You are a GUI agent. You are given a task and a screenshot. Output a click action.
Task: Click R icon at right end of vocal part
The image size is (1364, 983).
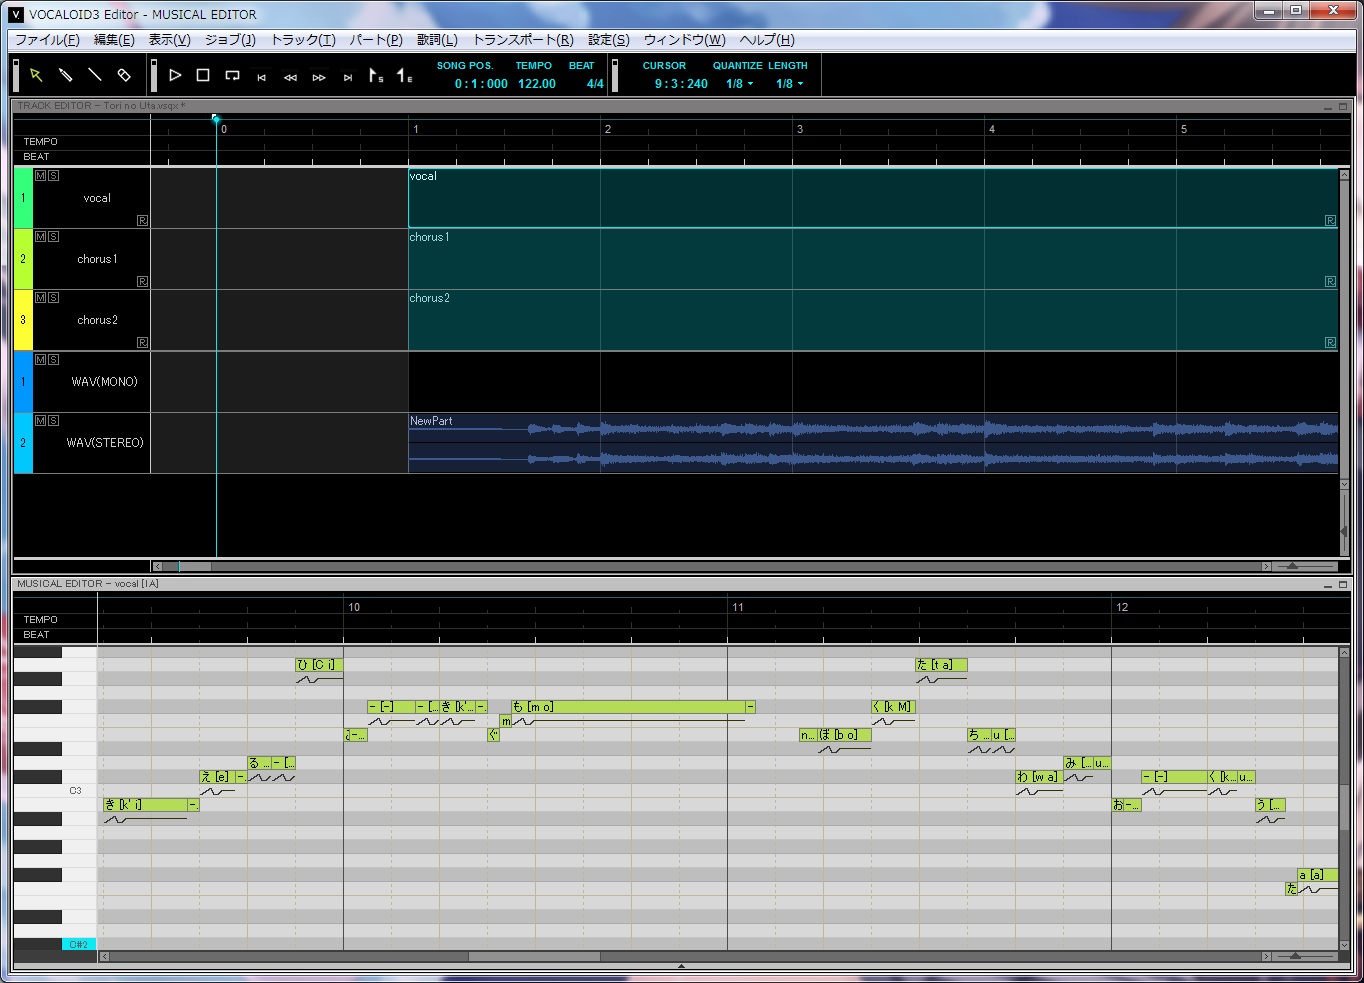pos(1330,220)
